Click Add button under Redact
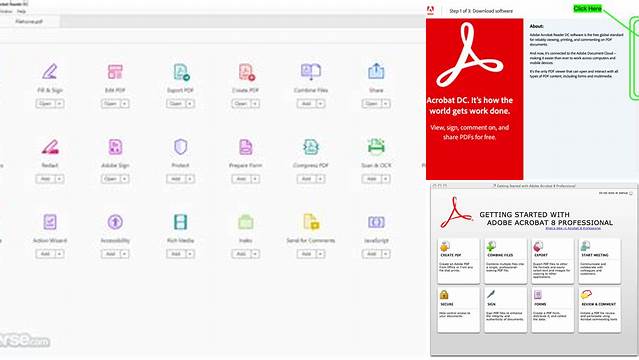Image resolution: width=639 pixels, height=360 pixels. coord(46,179)
